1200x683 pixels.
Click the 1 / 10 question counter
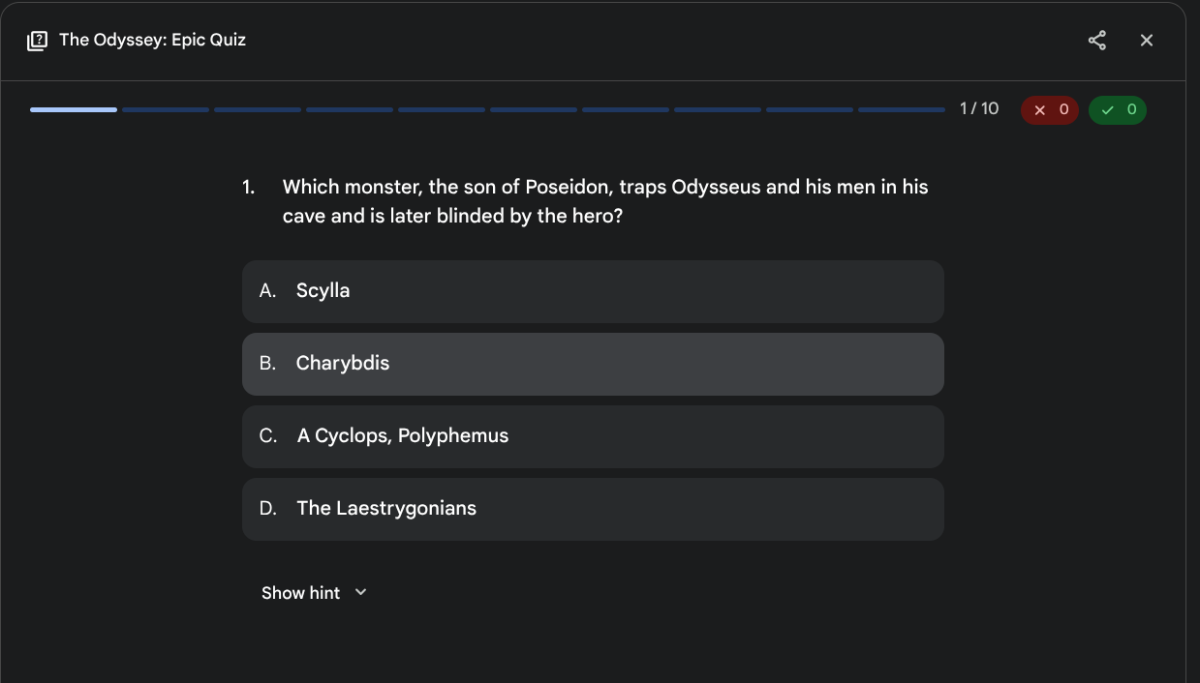[979, 108]
